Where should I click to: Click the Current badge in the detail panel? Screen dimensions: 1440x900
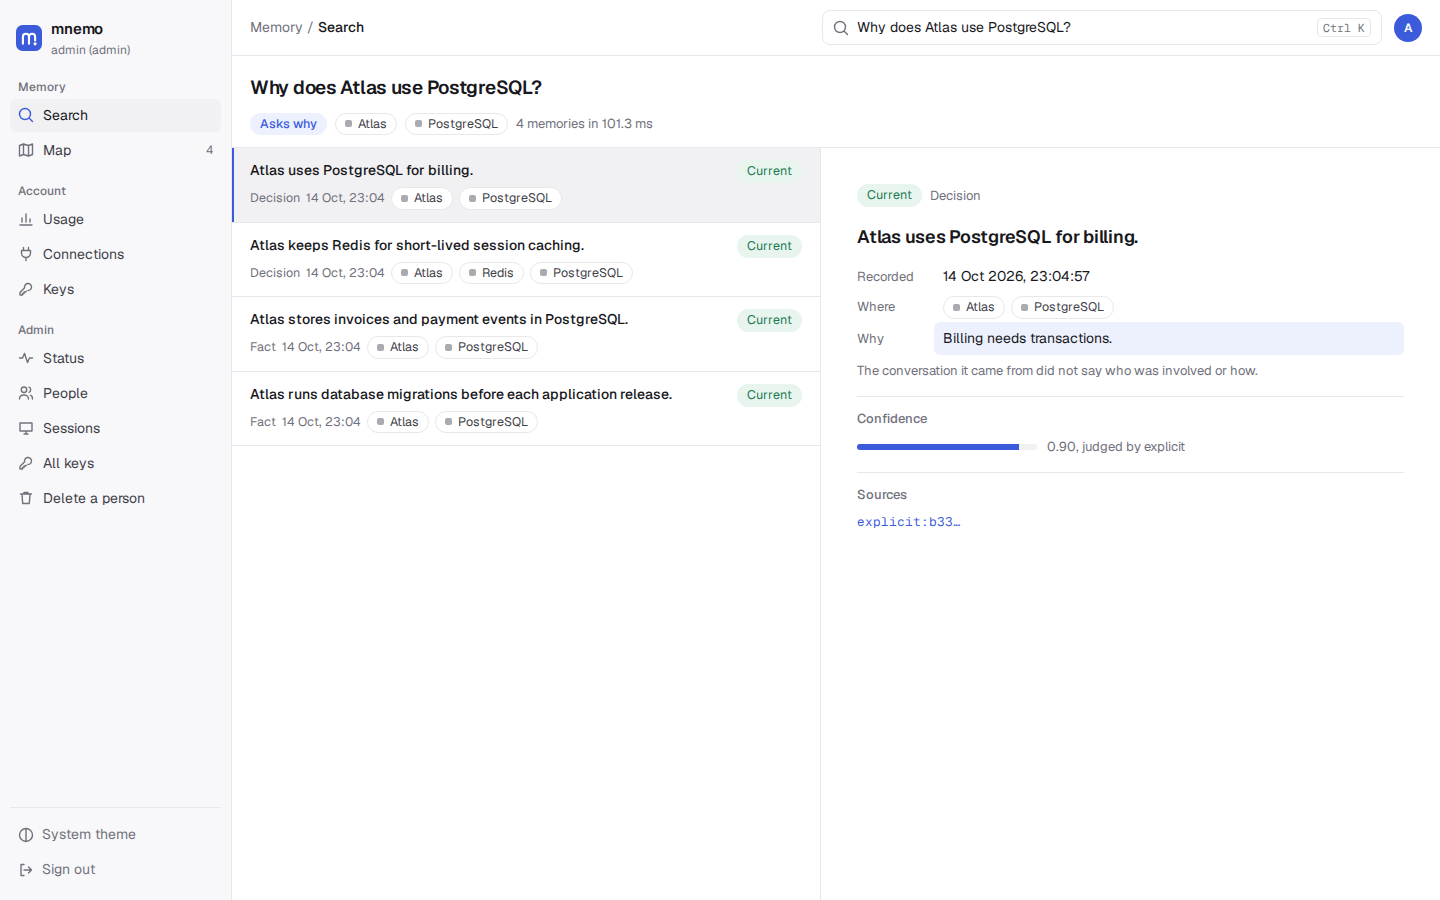pos(889,195)
